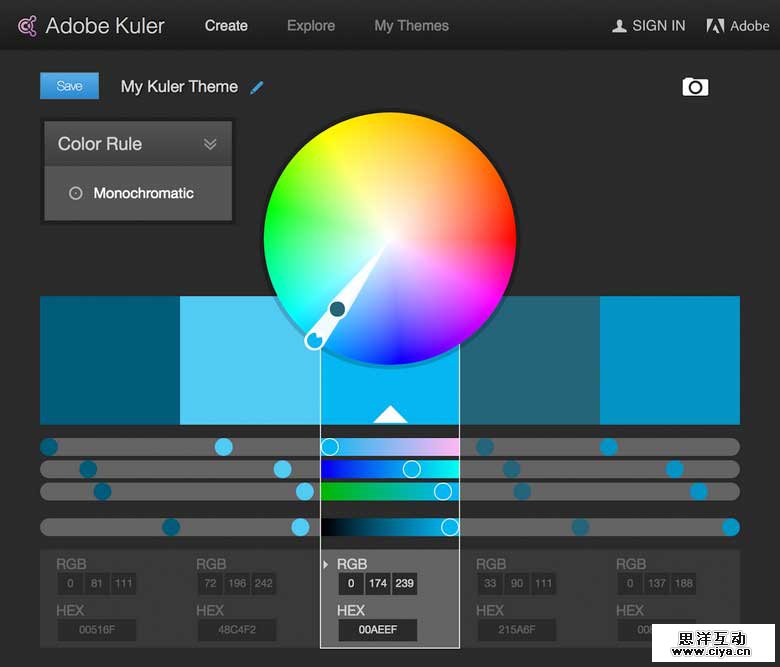This screenshot has height=667, width=780.
Task: Open the Explore tab
Action: coord(311,26)
